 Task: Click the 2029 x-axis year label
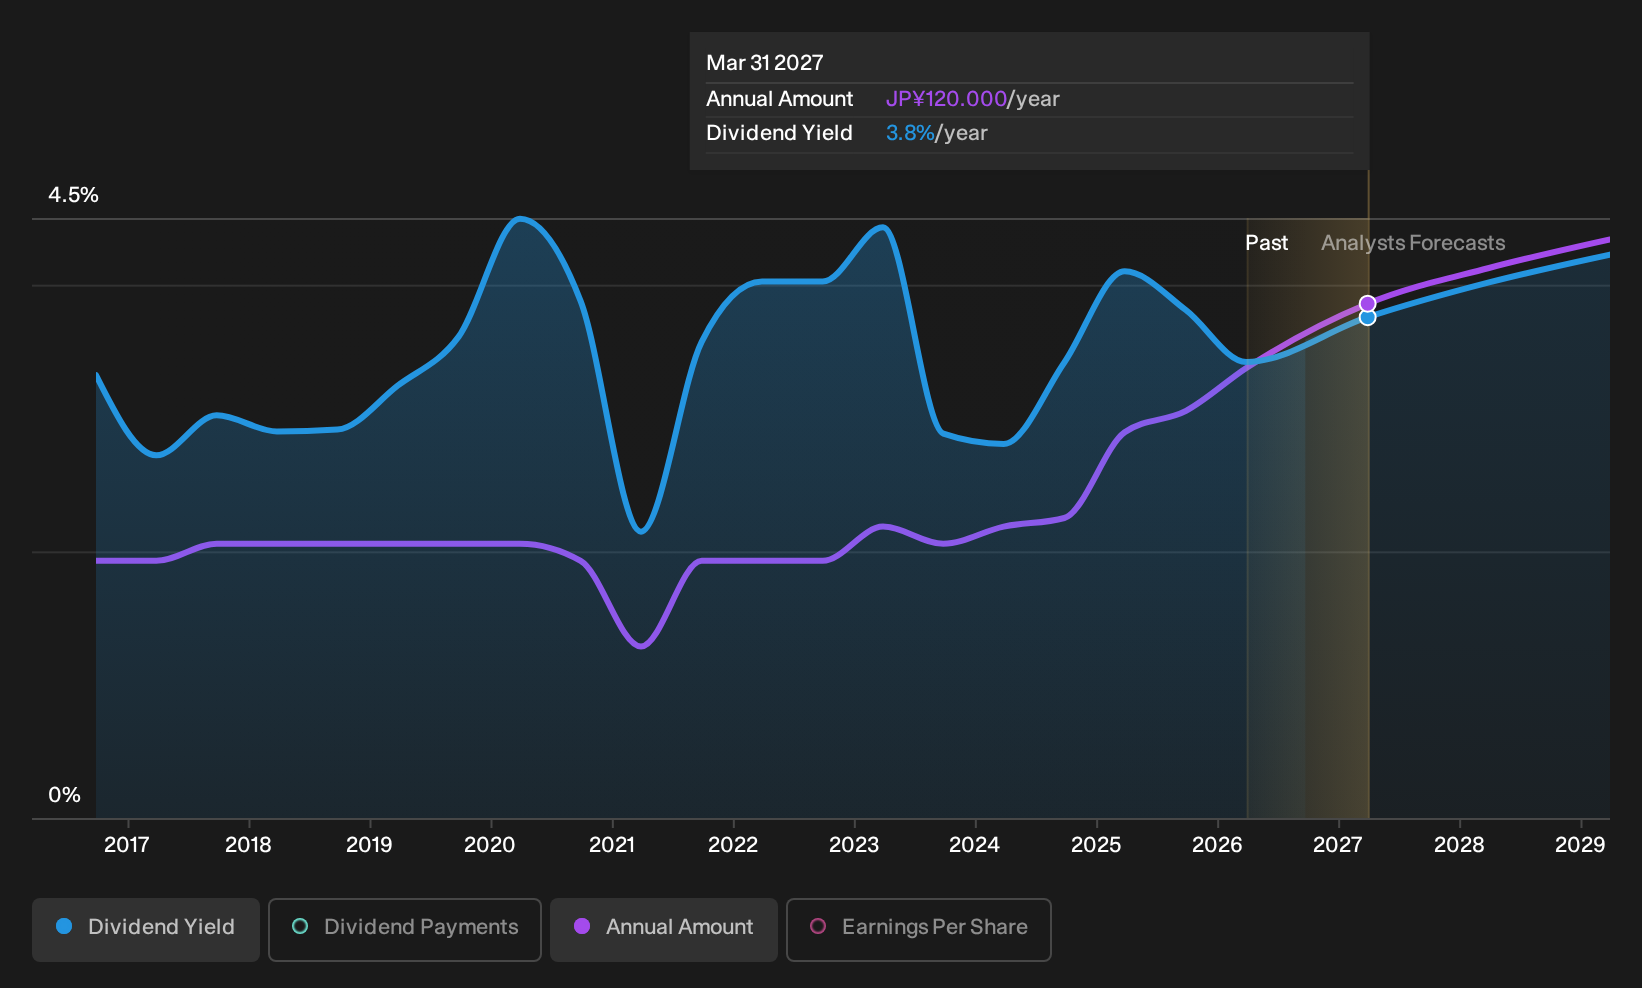pyautogui.click(x=1580, y=845)
